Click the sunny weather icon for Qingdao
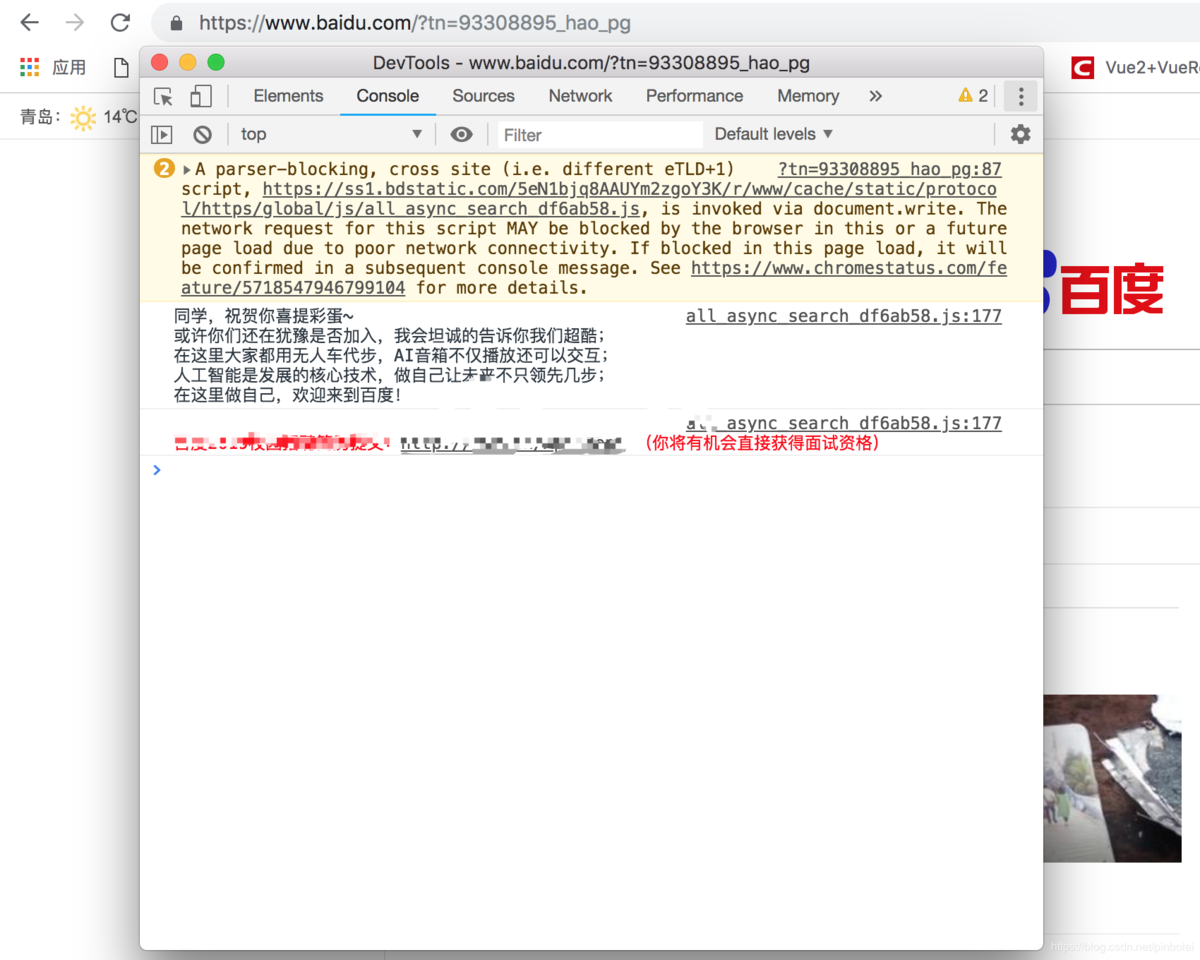1200x960 pixels. [x=83, y=118]
